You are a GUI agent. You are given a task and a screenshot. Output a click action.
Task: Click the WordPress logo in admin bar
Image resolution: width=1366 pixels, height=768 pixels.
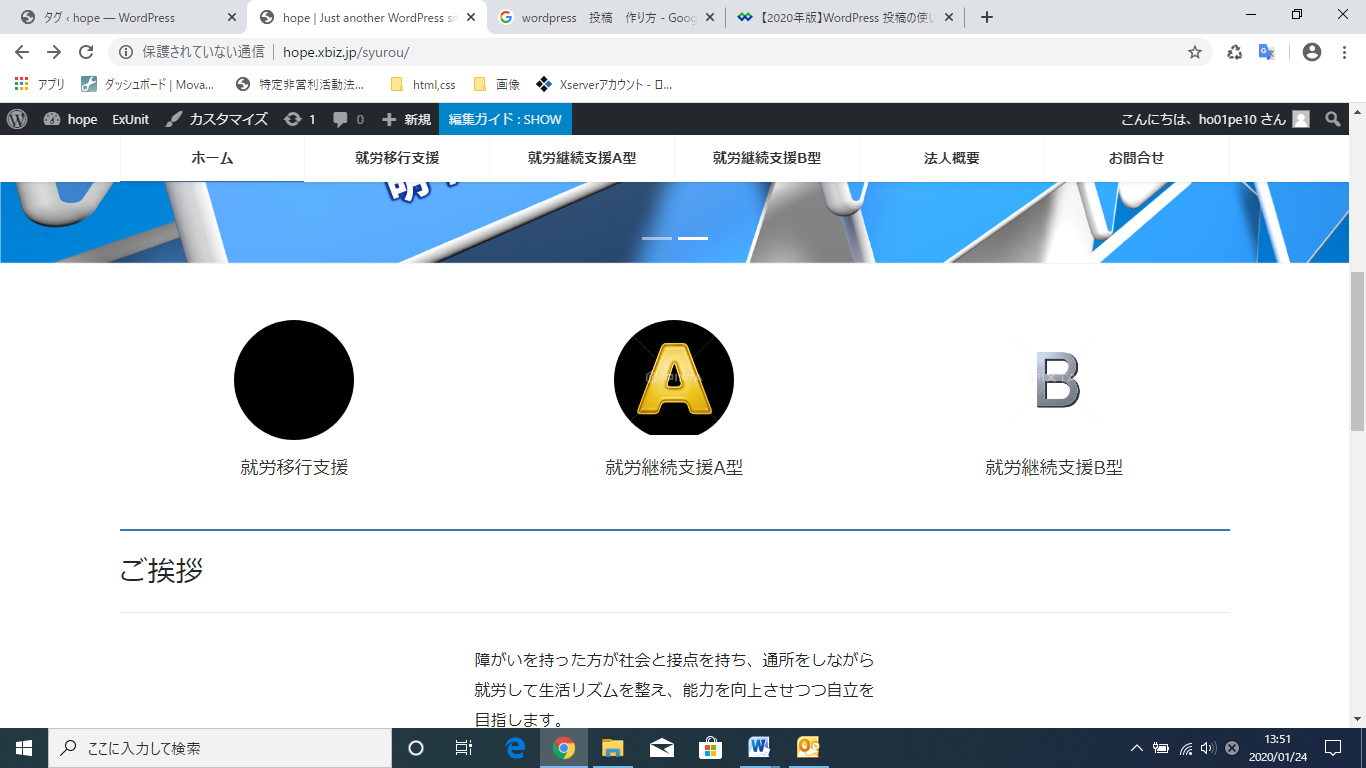click(x=17, y=119)
